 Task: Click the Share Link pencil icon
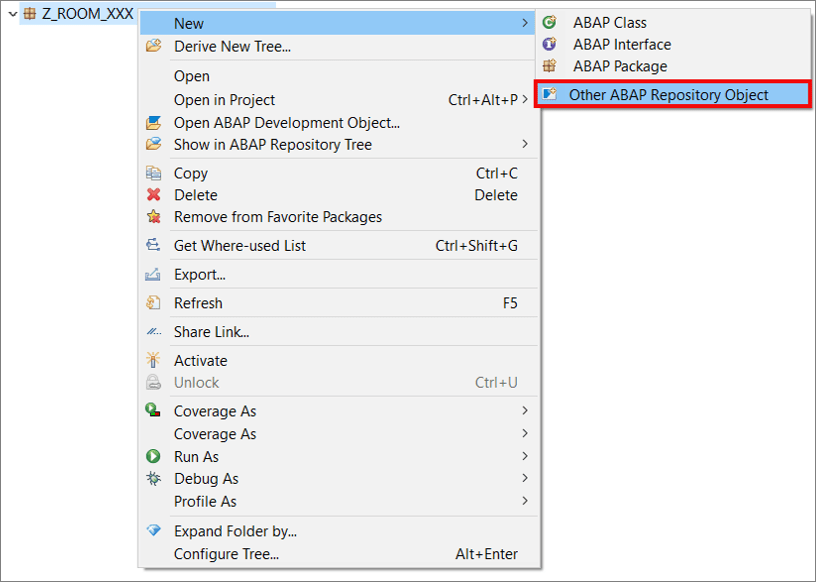pos(155,331)
